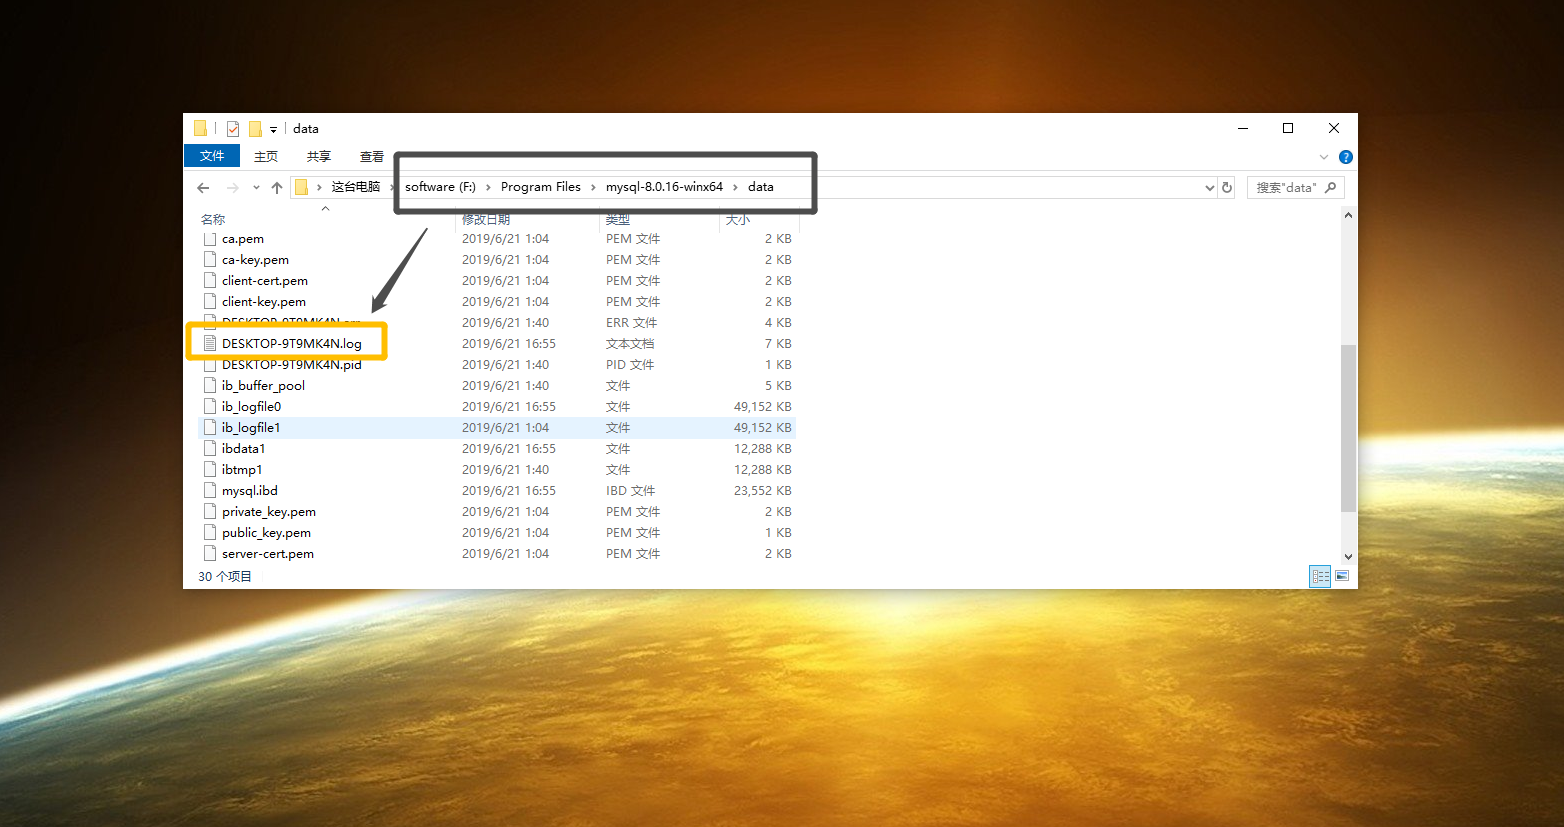
Task: Click the Forward navigation arrow
Action: tap(233, 188)
